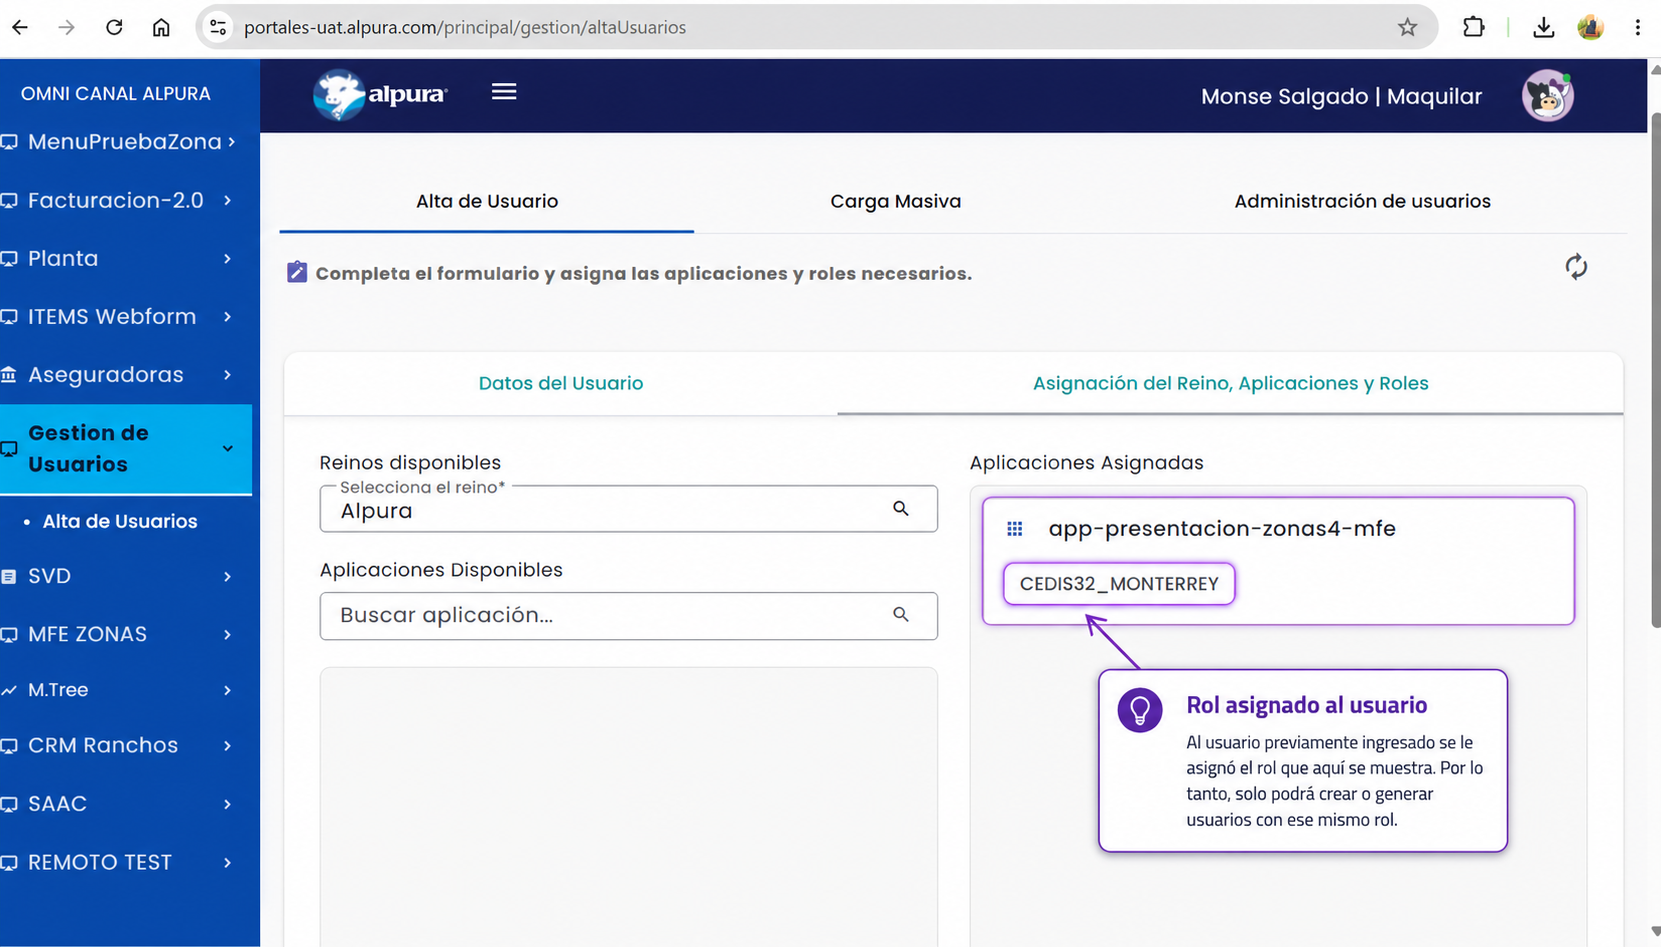Click the Facturacion-2.0 monitor icon
This screenshot has height=947, width=1661.
click(9, 200)
